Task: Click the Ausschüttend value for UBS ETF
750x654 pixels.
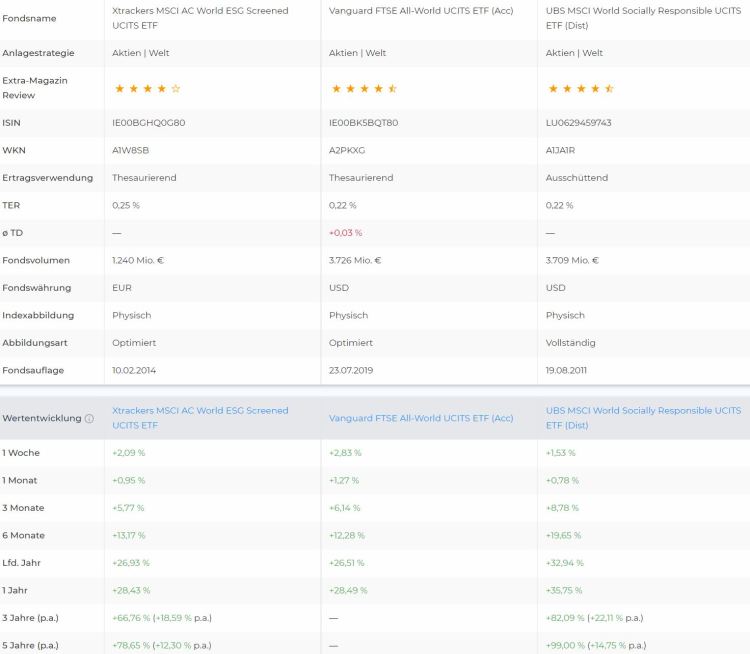Action: [x=574, y=178]
